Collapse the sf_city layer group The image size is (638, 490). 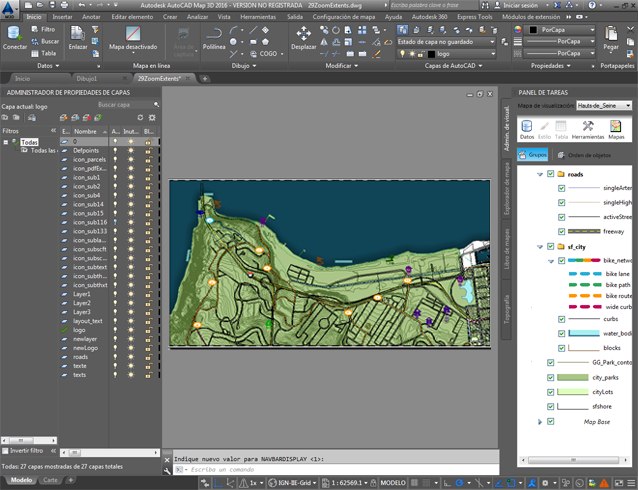pos(540,246)
